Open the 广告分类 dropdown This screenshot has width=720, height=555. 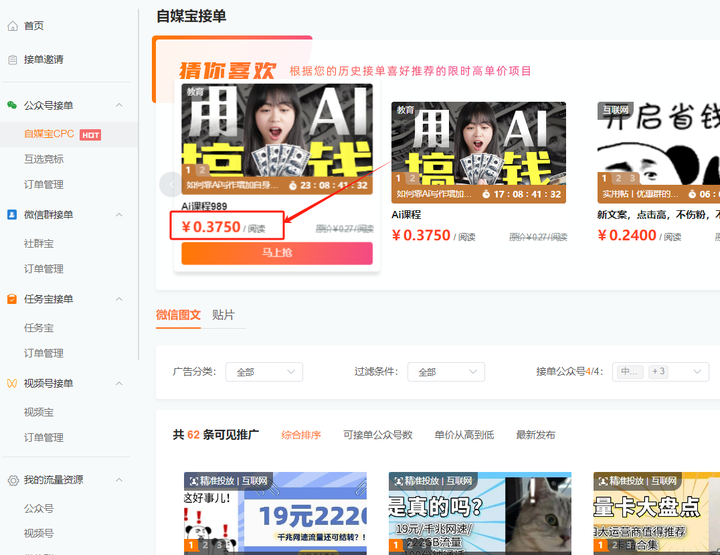[x=264, y=372]
